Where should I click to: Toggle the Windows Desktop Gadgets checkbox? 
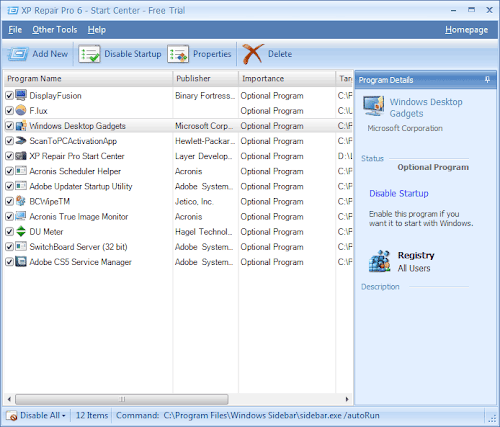click(9, 126)
